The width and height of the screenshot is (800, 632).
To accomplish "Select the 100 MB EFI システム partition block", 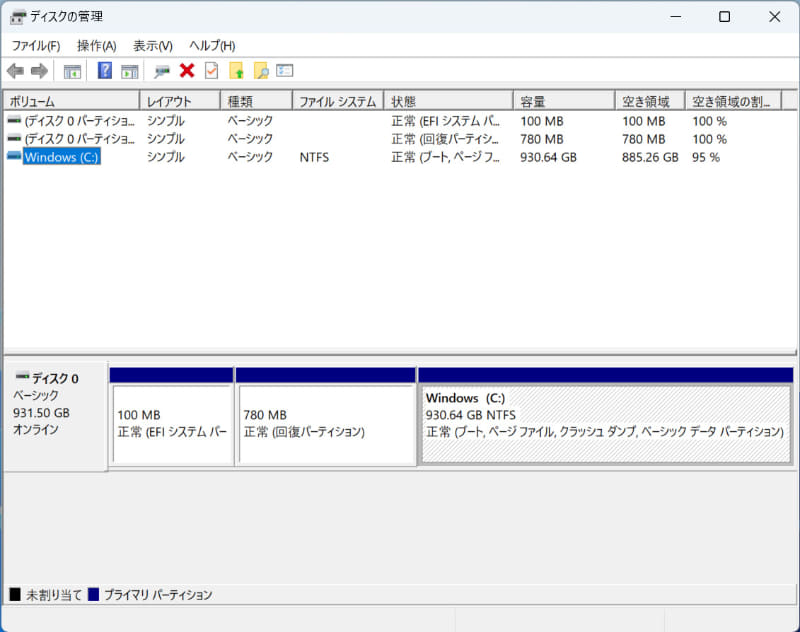I will pyautogui.click(x=170, y=425).
